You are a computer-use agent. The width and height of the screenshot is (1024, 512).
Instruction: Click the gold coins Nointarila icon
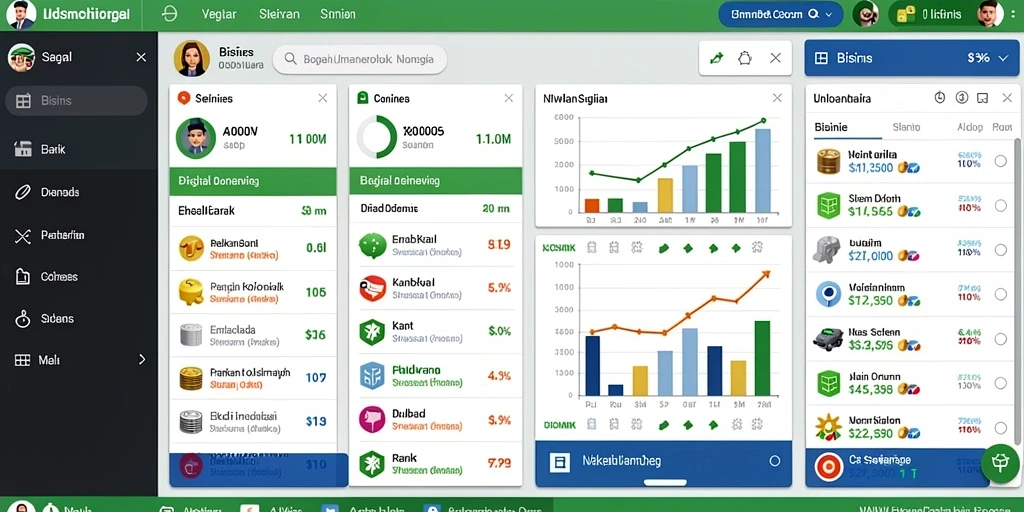tap(828, 161)
